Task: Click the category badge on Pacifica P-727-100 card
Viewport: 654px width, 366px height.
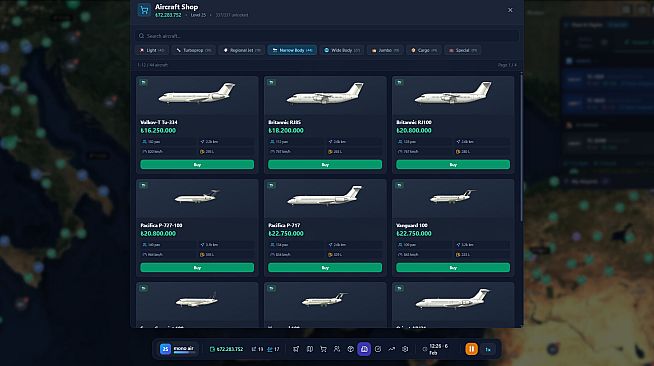Action: (143, 186)
